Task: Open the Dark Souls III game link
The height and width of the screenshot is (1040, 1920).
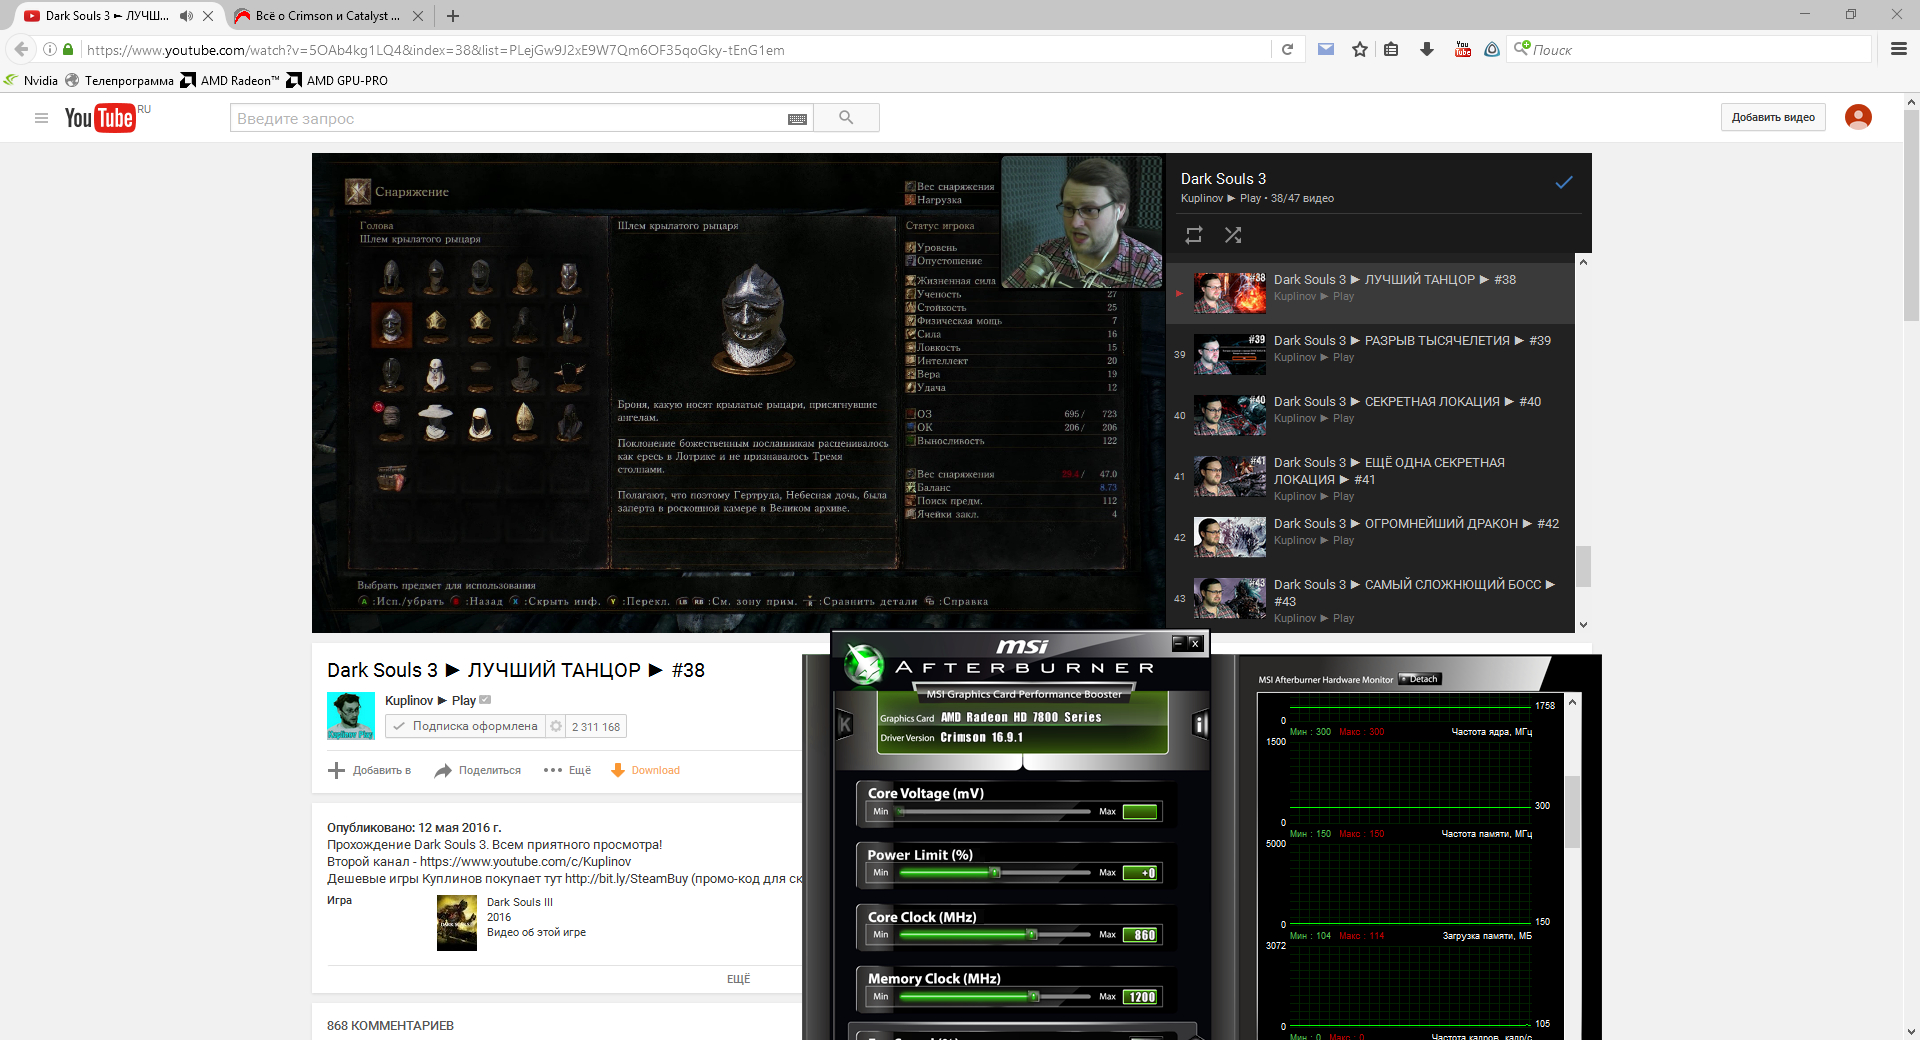Action: [x=519, y=902]
